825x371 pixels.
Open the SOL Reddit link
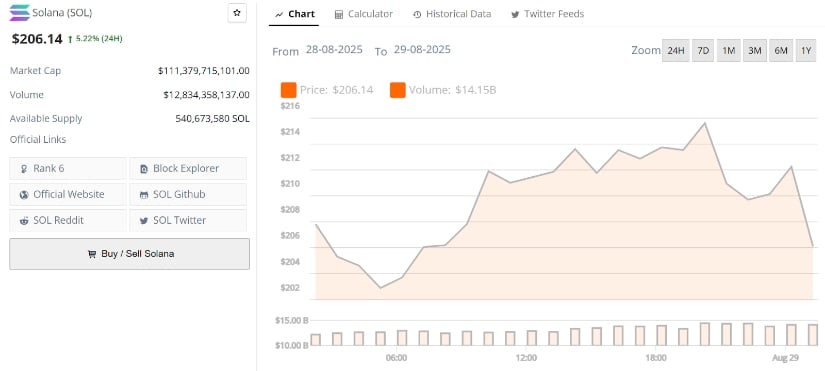pyautogui.click(x=68, y=220)
